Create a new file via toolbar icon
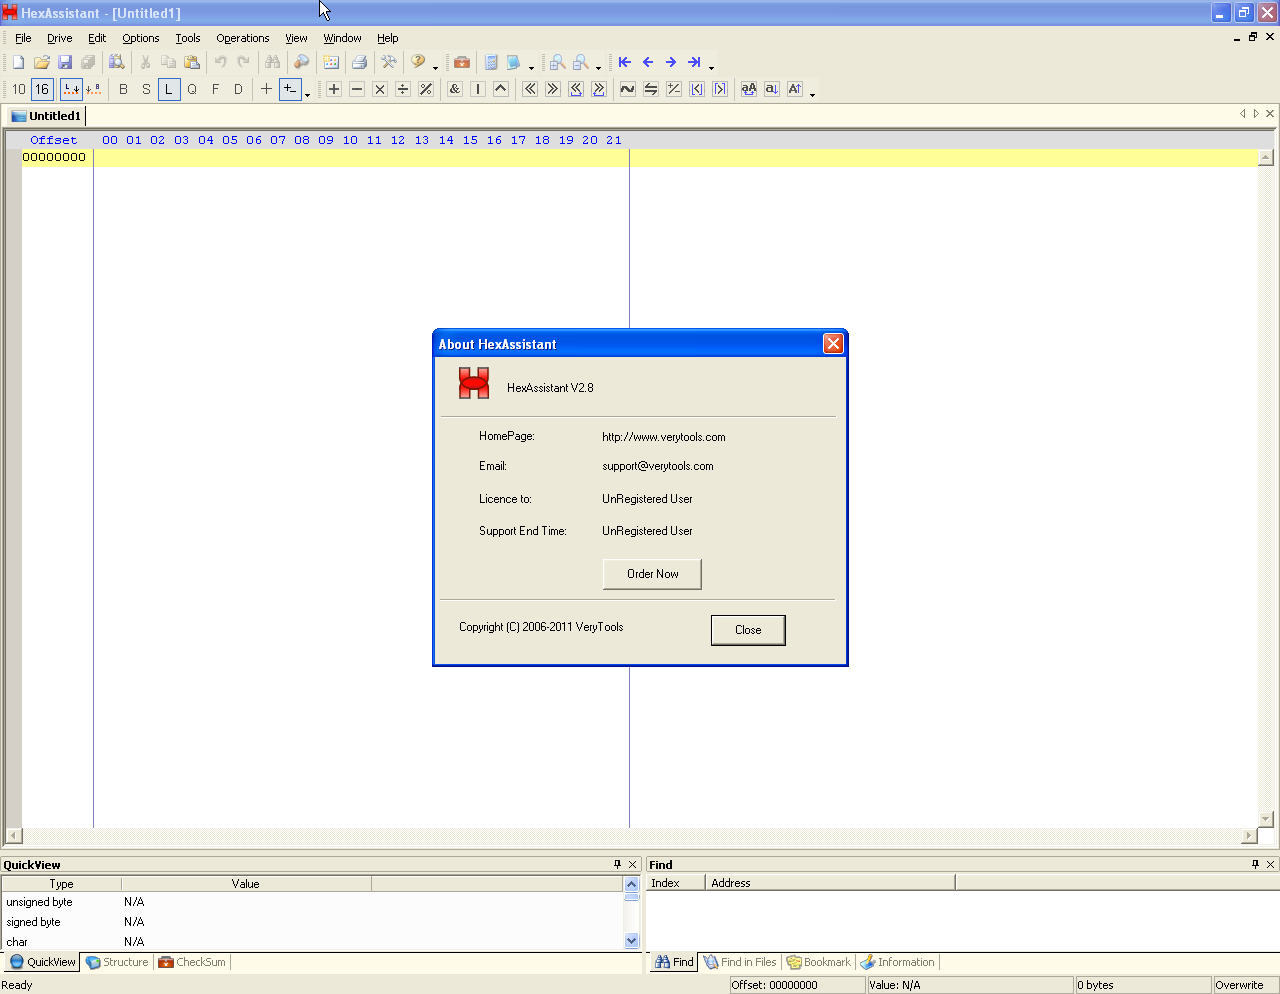 click(18, 62)
